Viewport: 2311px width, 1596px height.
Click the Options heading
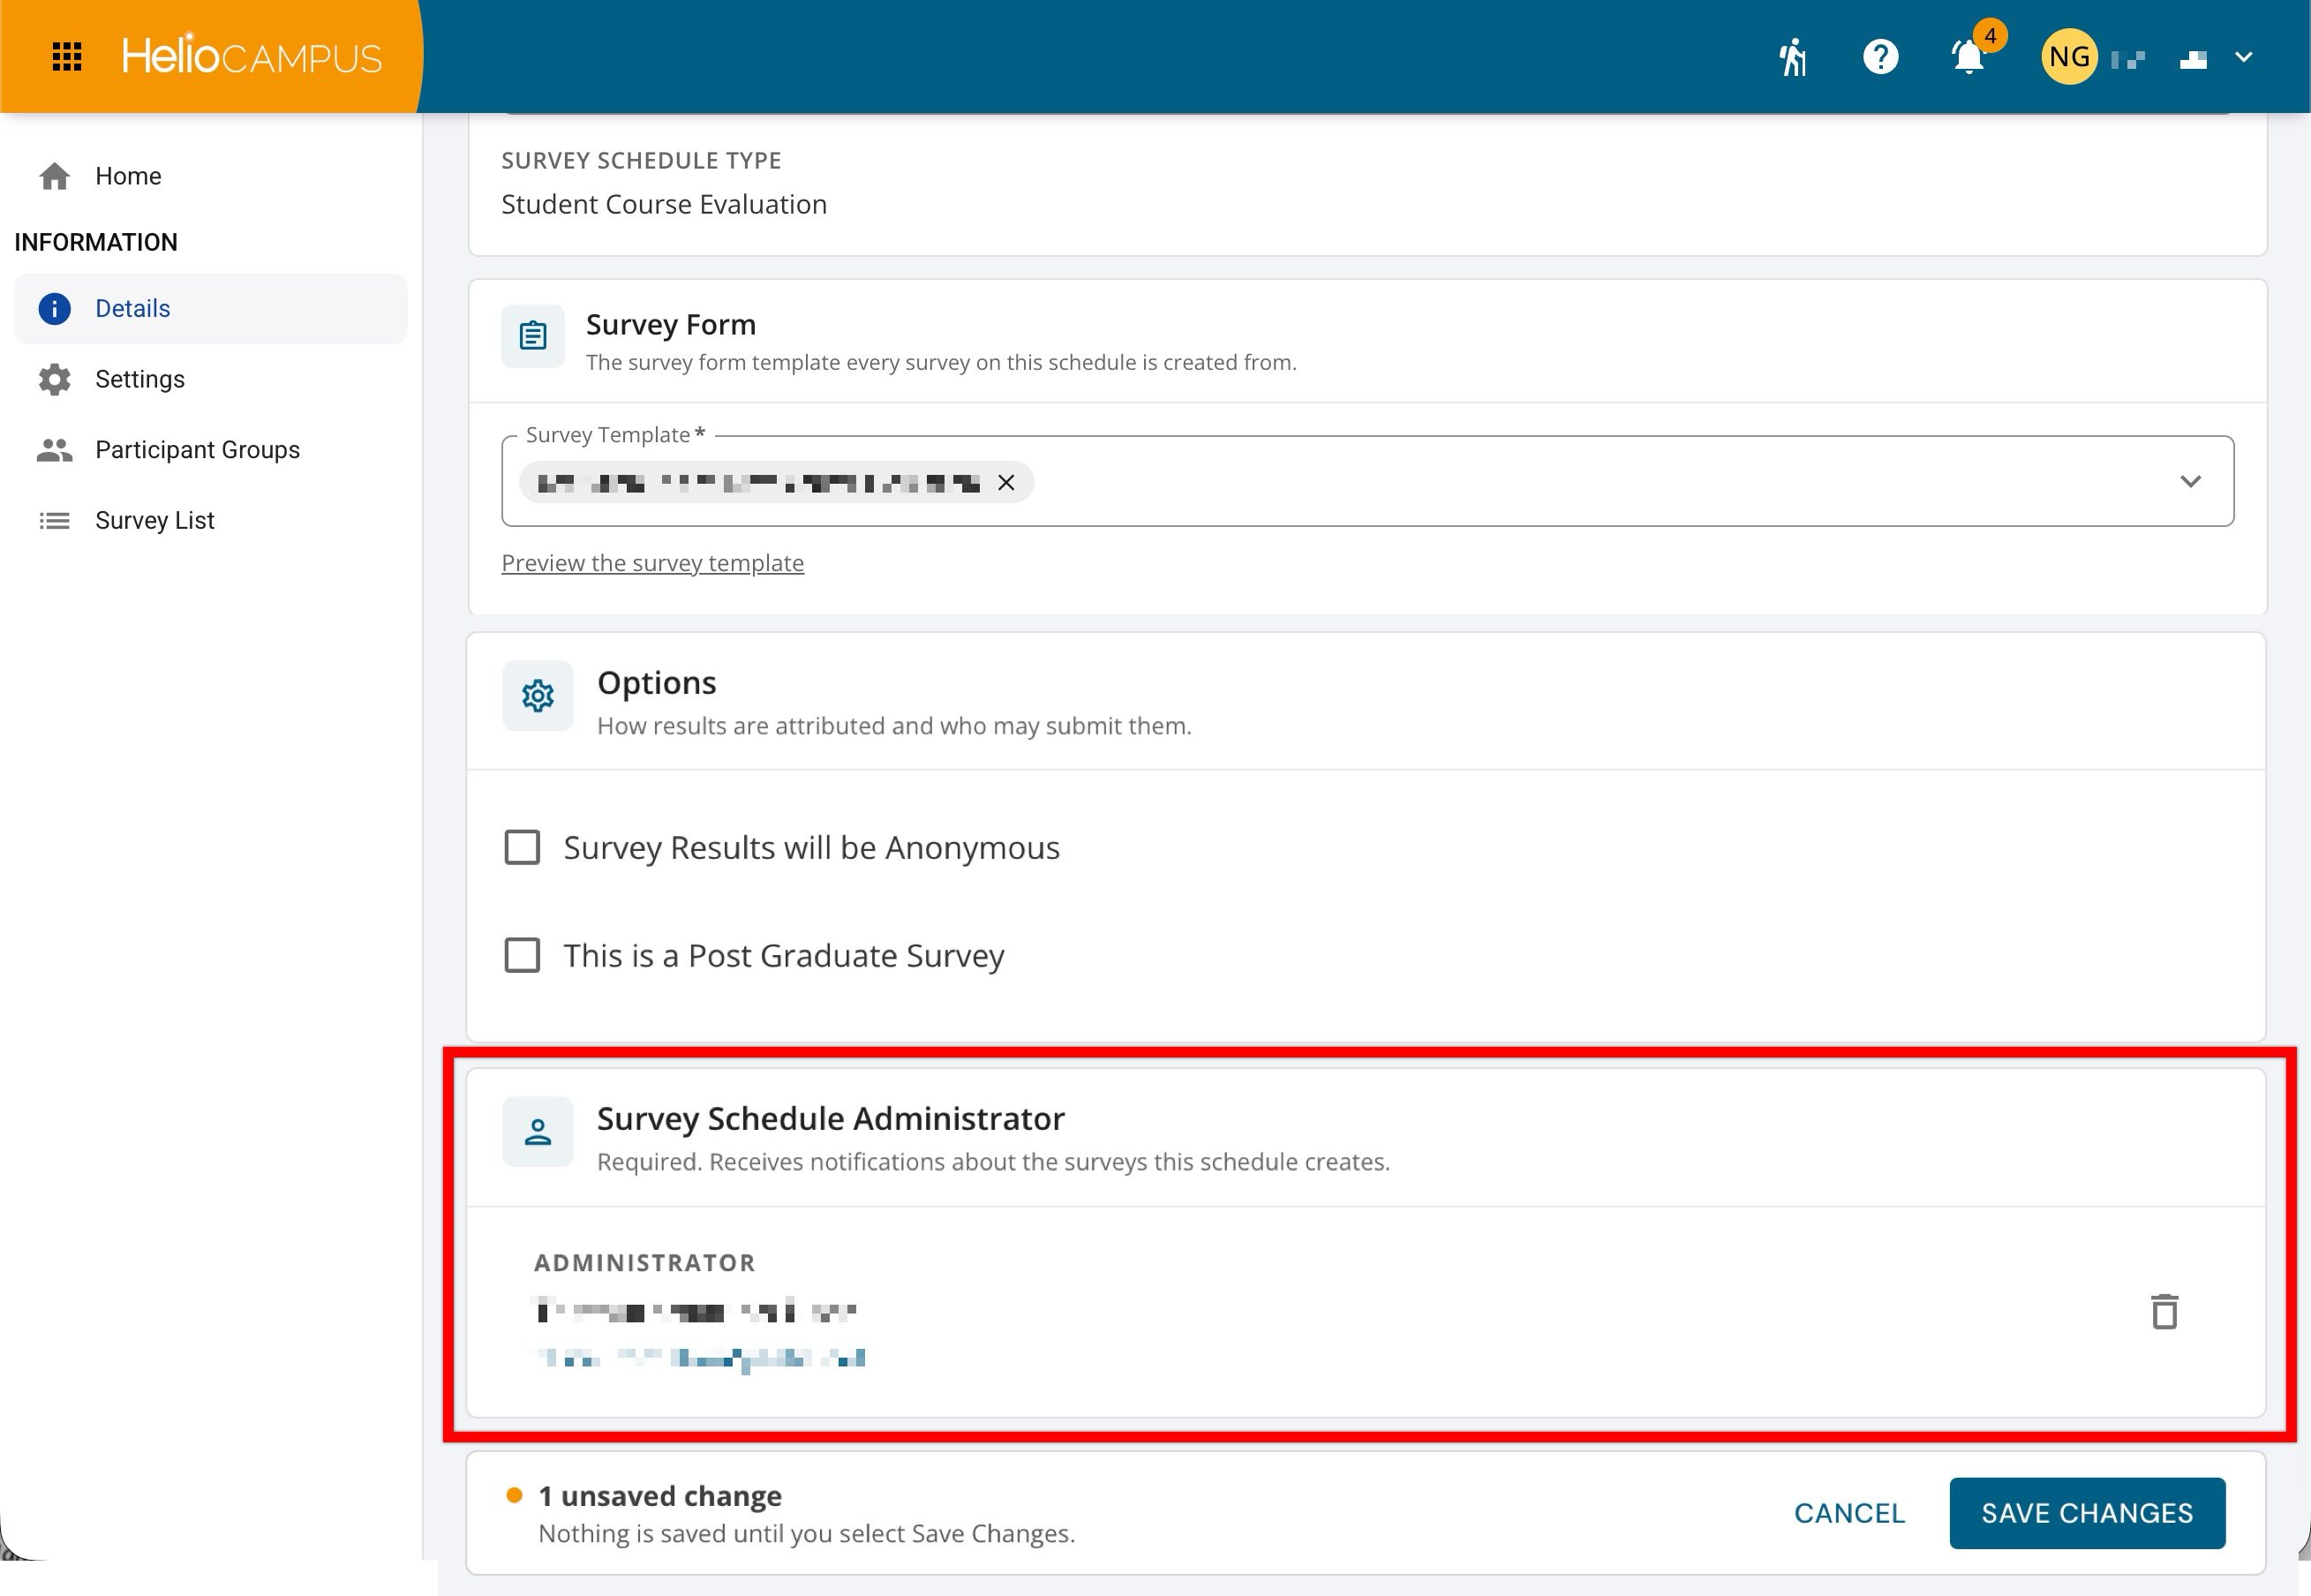point(657,682)
